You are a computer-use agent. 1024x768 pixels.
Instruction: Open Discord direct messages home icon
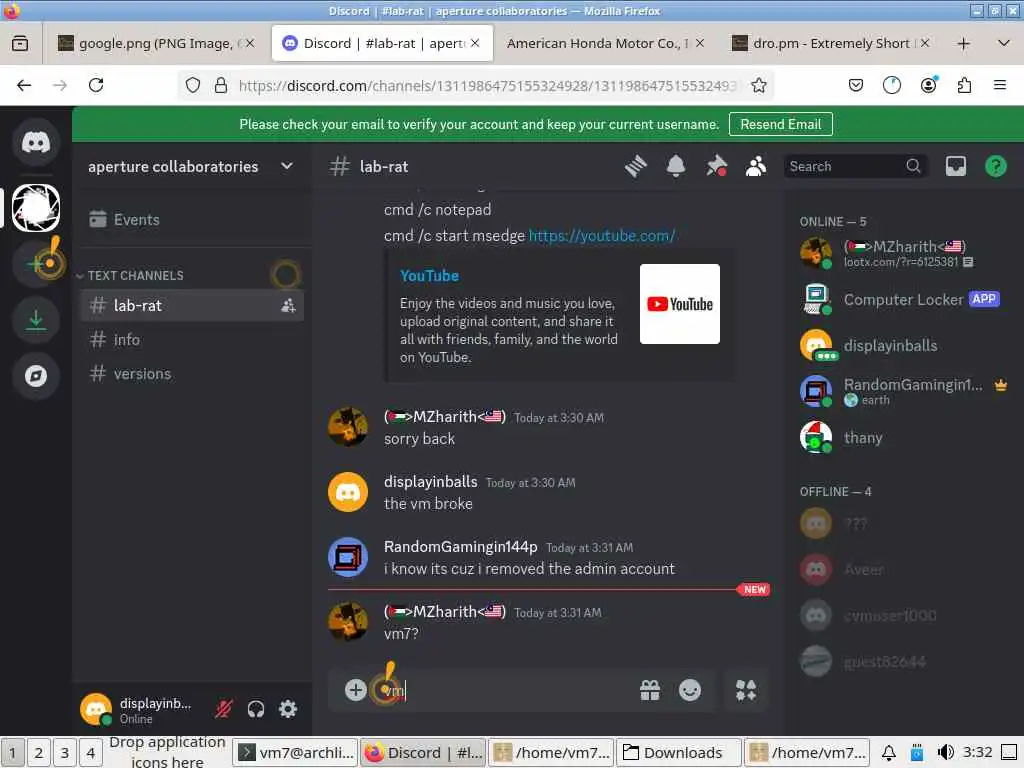pos(36,143)
